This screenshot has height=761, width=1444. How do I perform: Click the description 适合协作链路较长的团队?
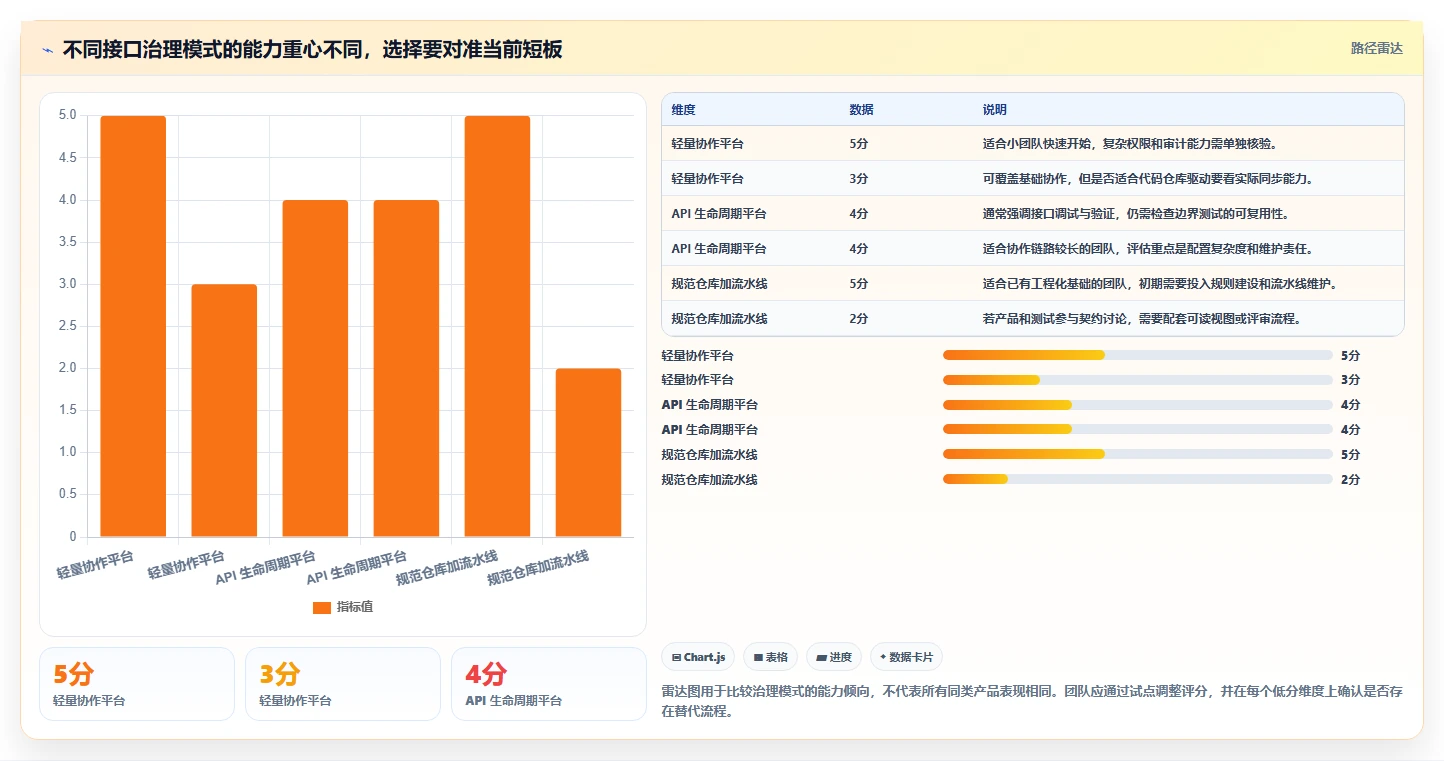[x=1147, y=249]
